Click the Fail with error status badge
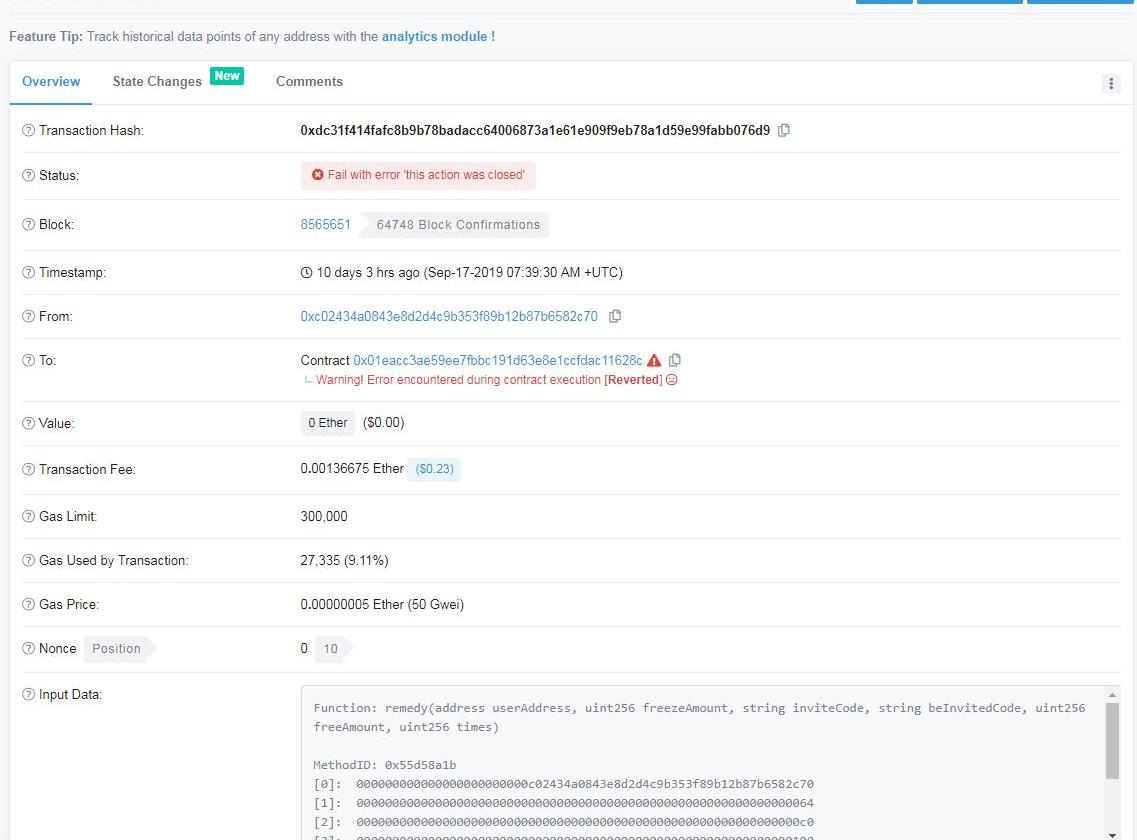Viewport: 1137px width, 840px height. point(418,175)
